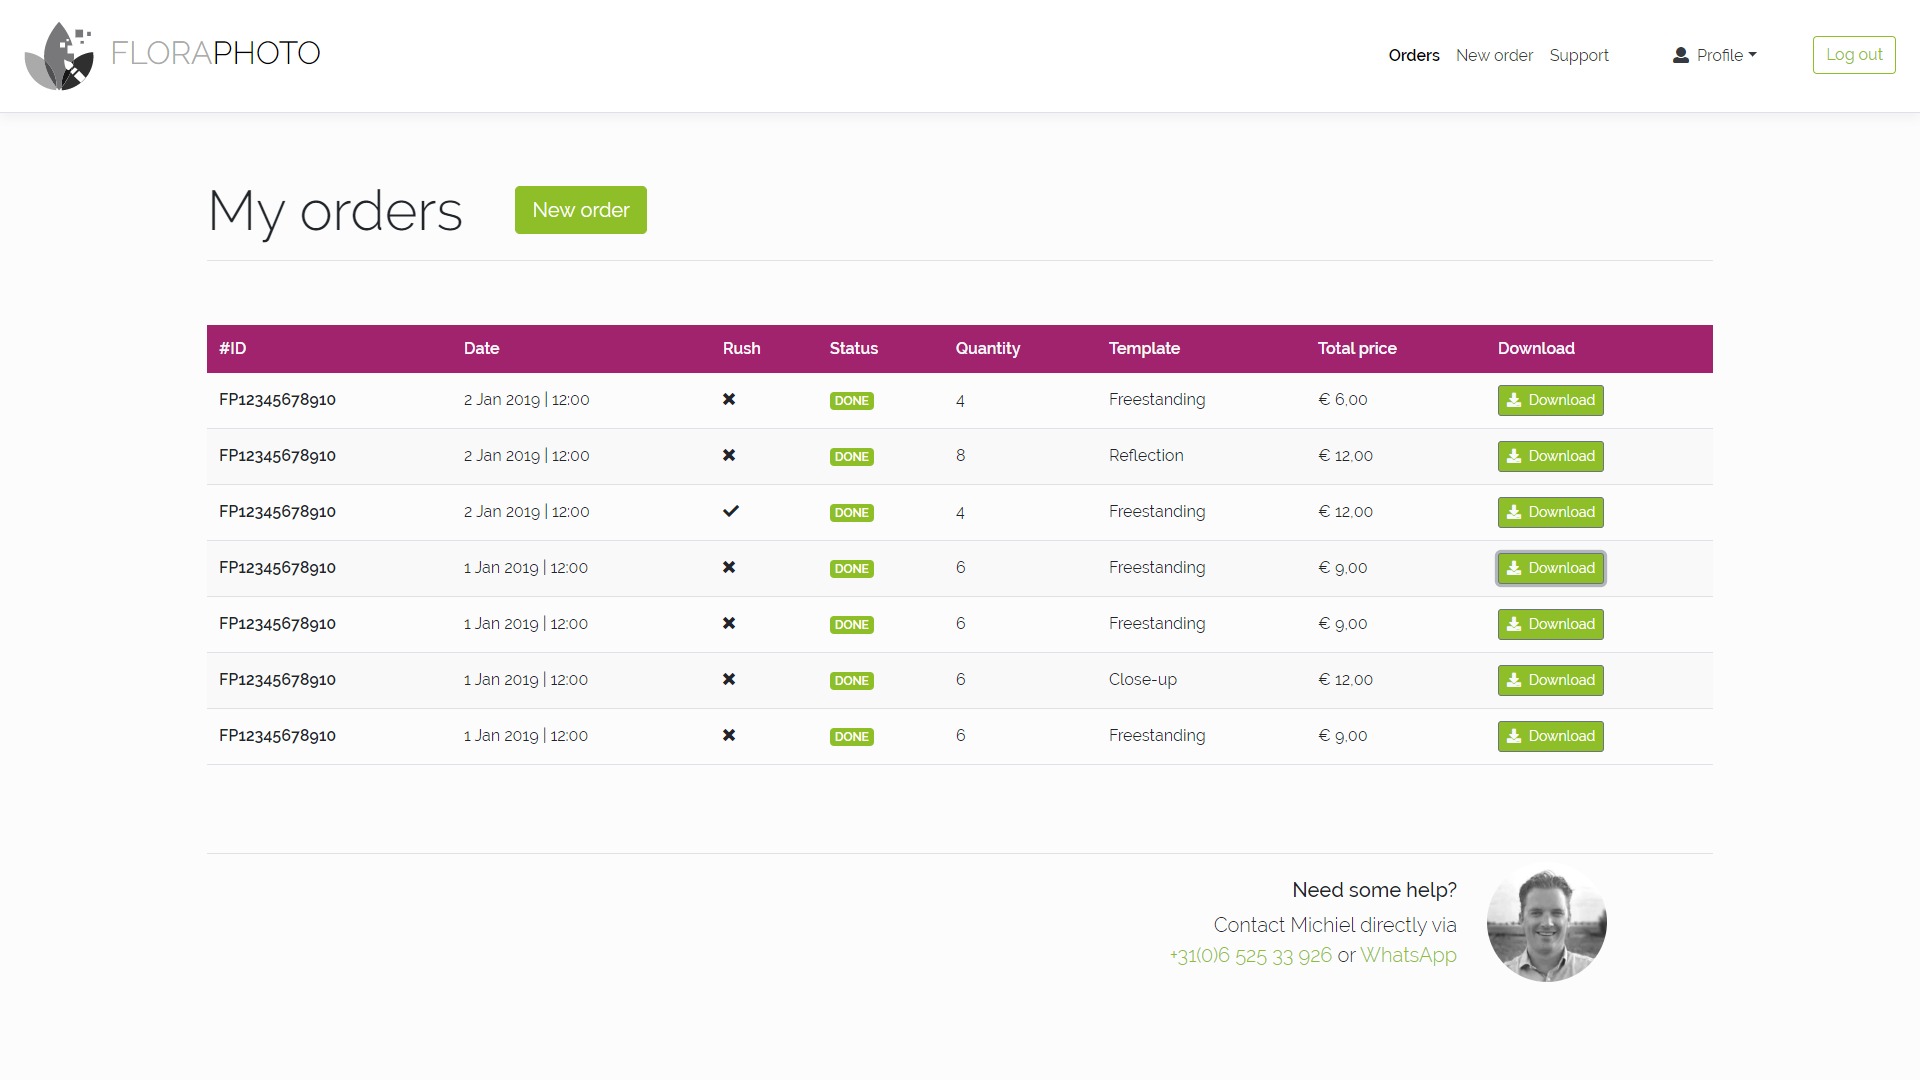Image resolution: width=1920 pixels, height=1080 pixels.
Task: Click the € 12,00 price in Reflection row
Action: tap(1345, 456)
